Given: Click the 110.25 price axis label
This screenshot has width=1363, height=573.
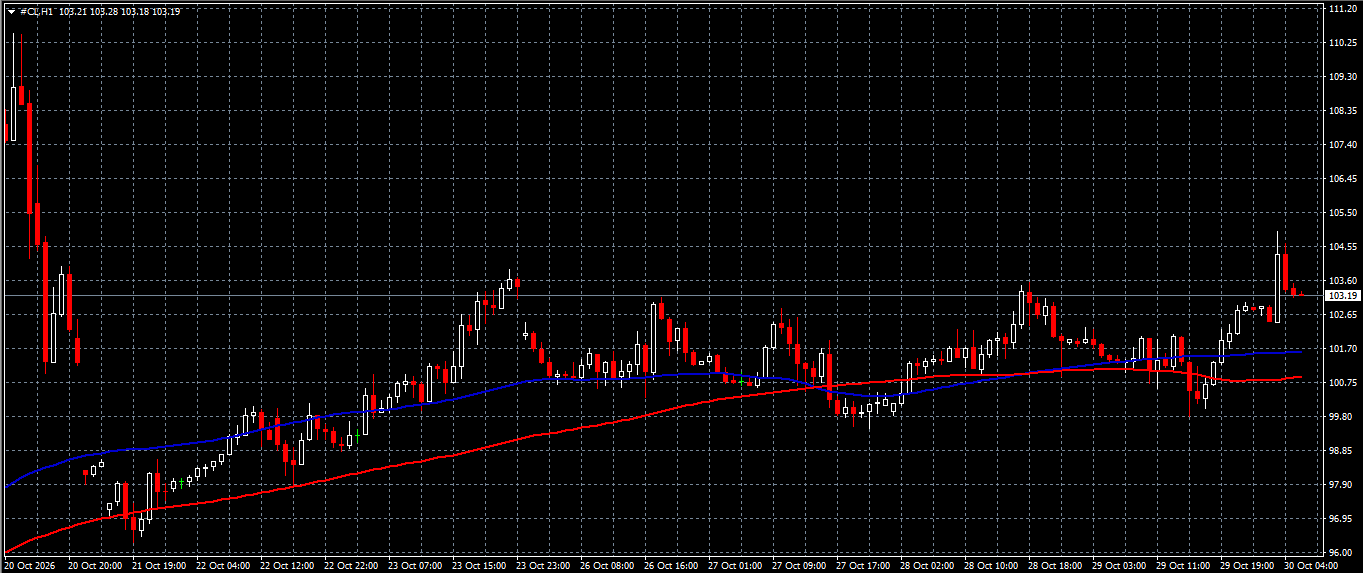Looking at the screenshot, I should pos(1341,42).
